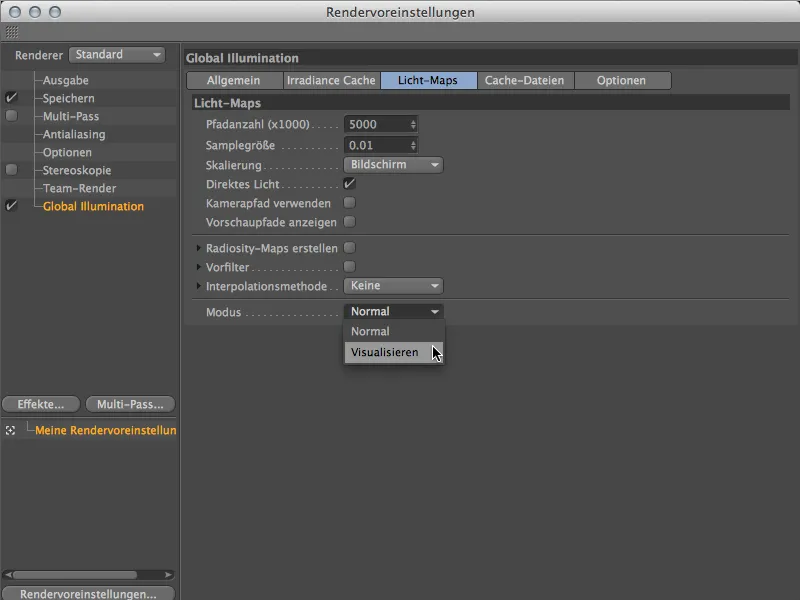Viewport: 800px width, 600px height.
Task: Enable Kamerapfad verwenden
Action: coord(349,203)
